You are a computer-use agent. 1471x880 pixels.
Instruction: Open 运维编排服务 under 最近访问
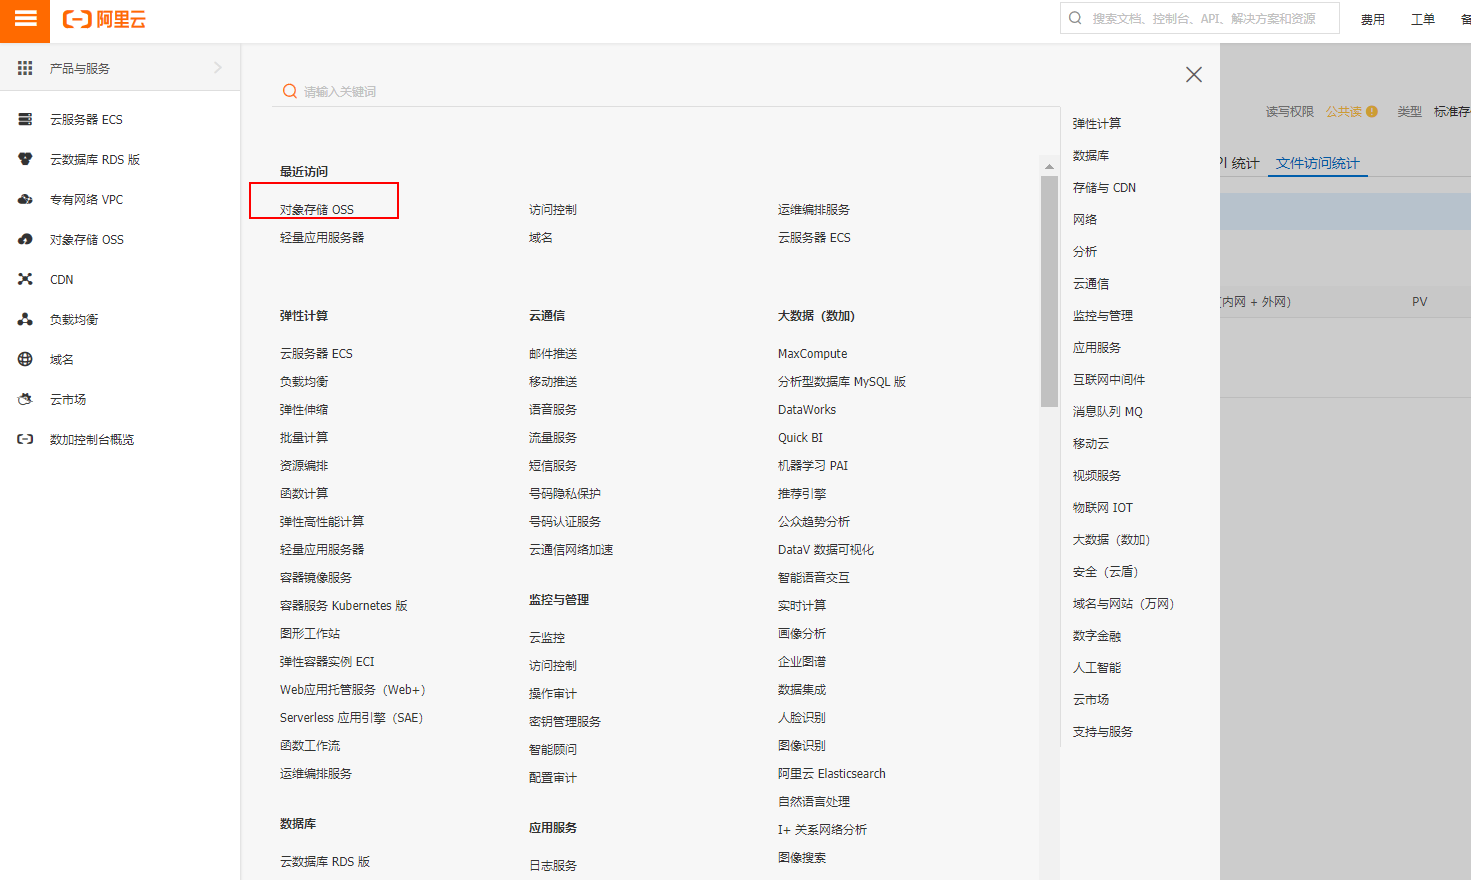(814, 209)
